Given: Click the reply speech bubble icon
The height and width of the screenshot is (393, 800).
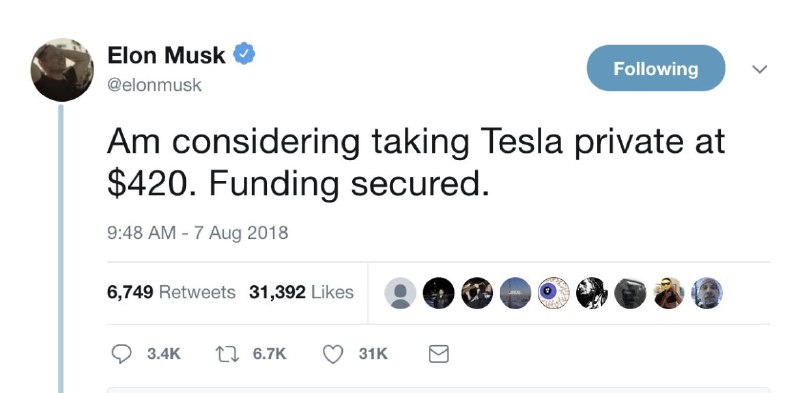Looking at the screenshot, I should tap(121, 354).
